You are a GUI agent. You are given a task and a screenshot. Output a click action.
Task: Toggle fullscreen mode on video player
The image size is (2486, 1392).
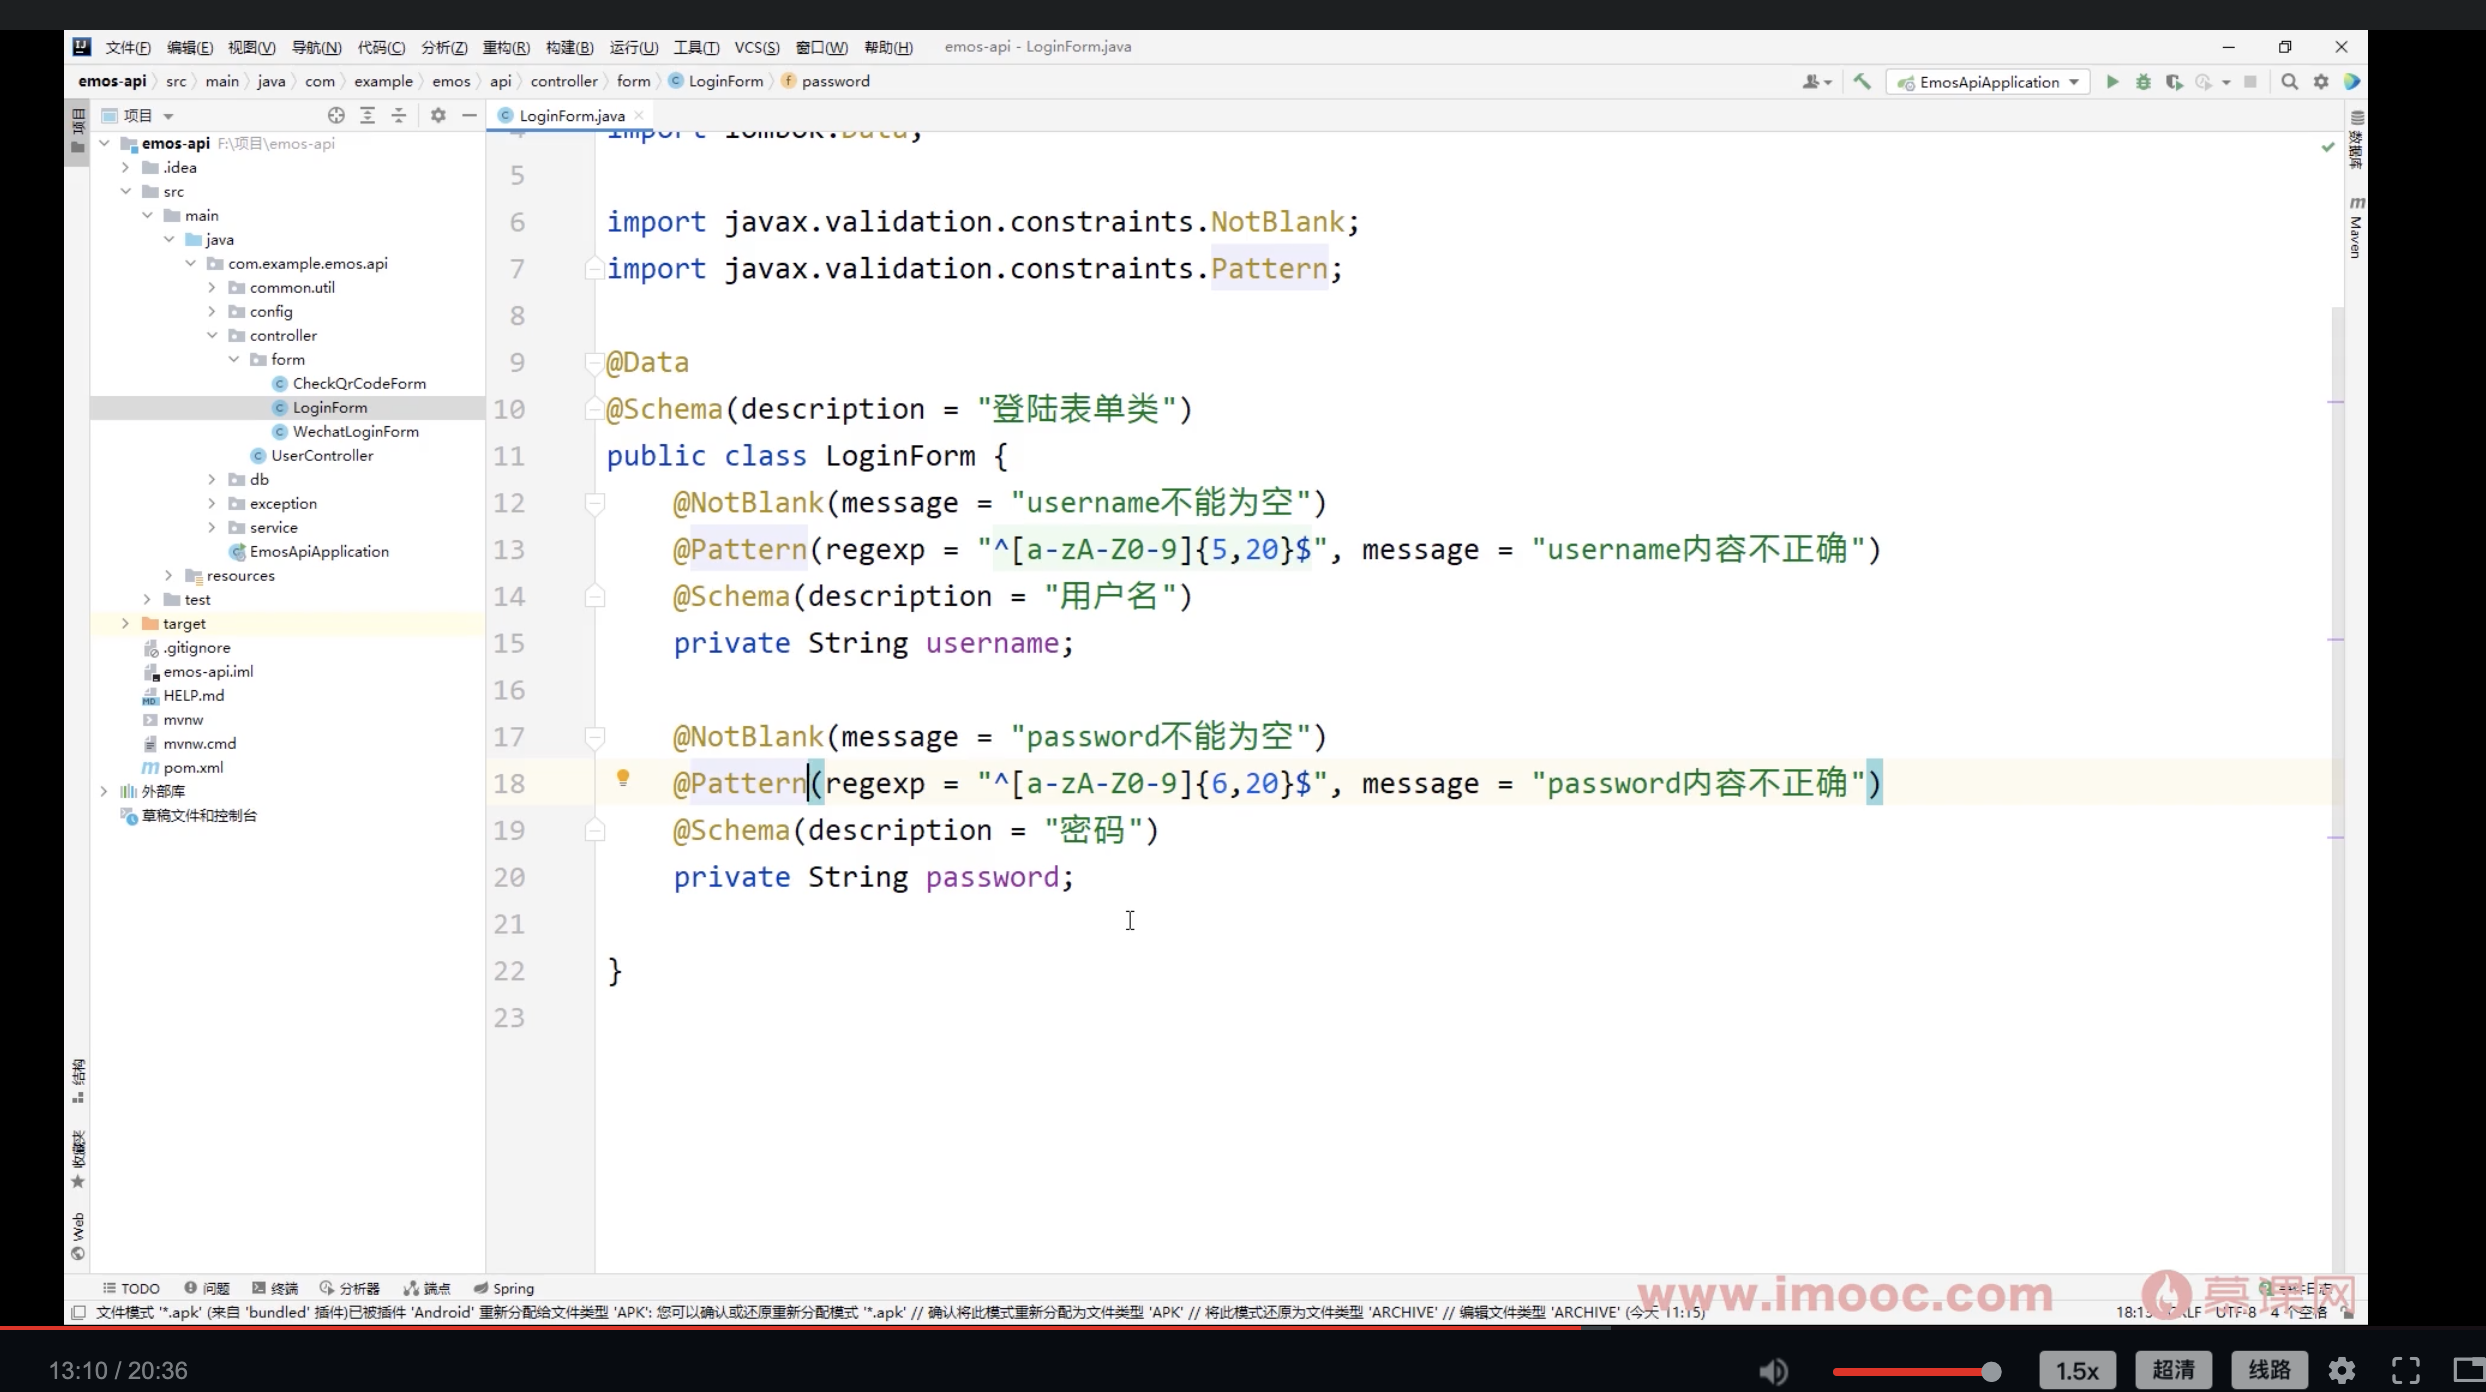coord(2406,1370)
